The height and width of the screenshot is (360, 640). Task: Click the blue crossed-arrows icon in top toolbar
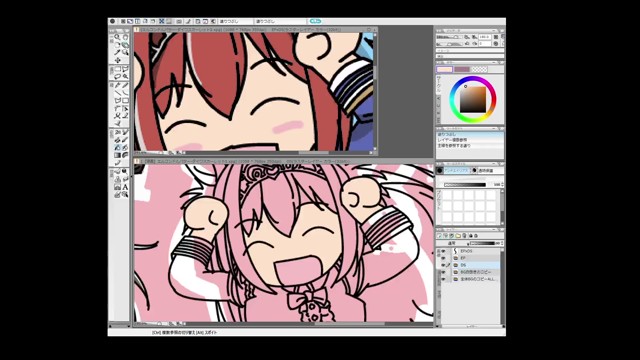click(x=161, y=21)
